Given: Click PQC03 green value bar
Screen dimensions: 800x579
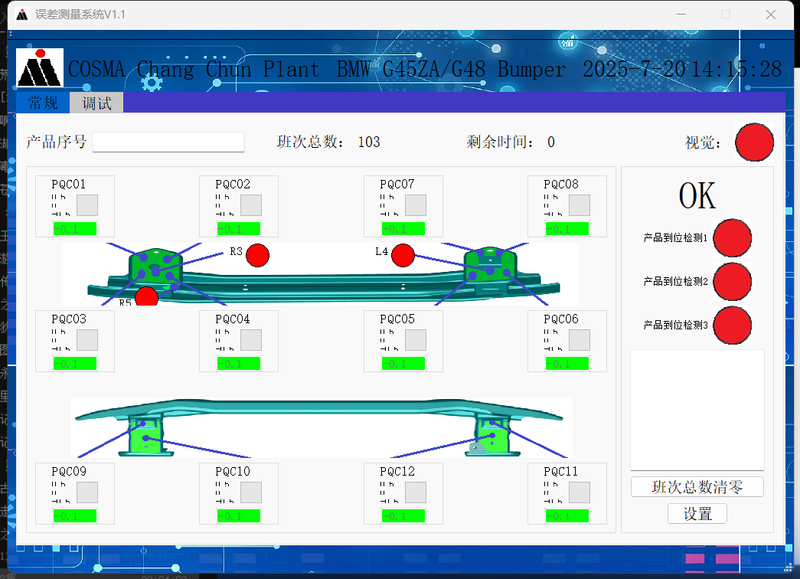Looking at the screenshot, I should pos(75,364).
